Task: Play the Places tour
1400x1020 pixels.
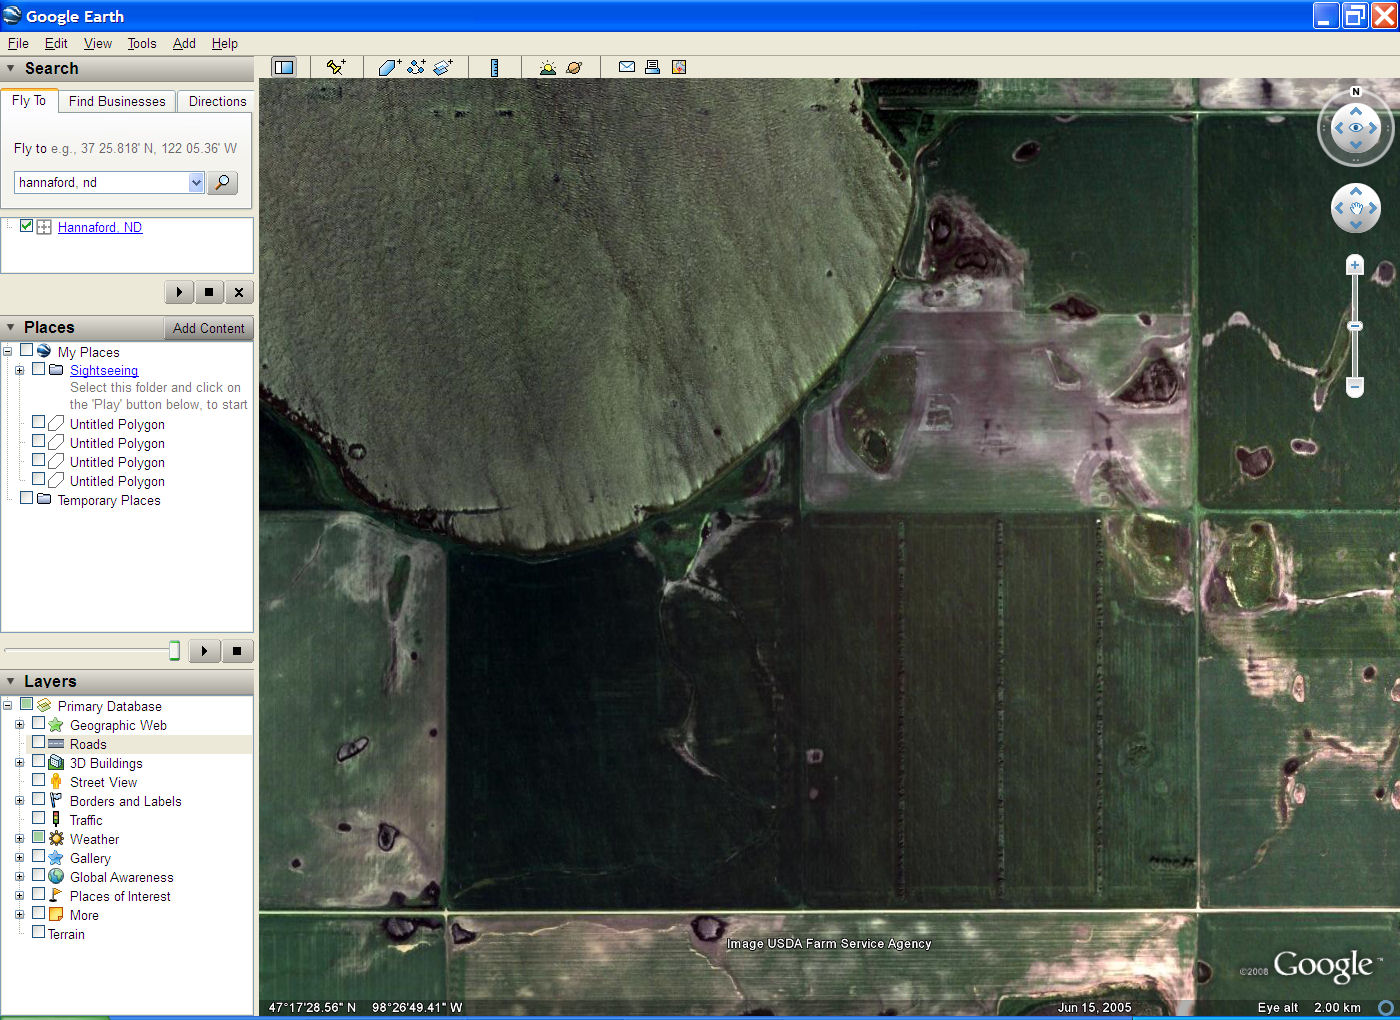Action: tap(204, 651)
